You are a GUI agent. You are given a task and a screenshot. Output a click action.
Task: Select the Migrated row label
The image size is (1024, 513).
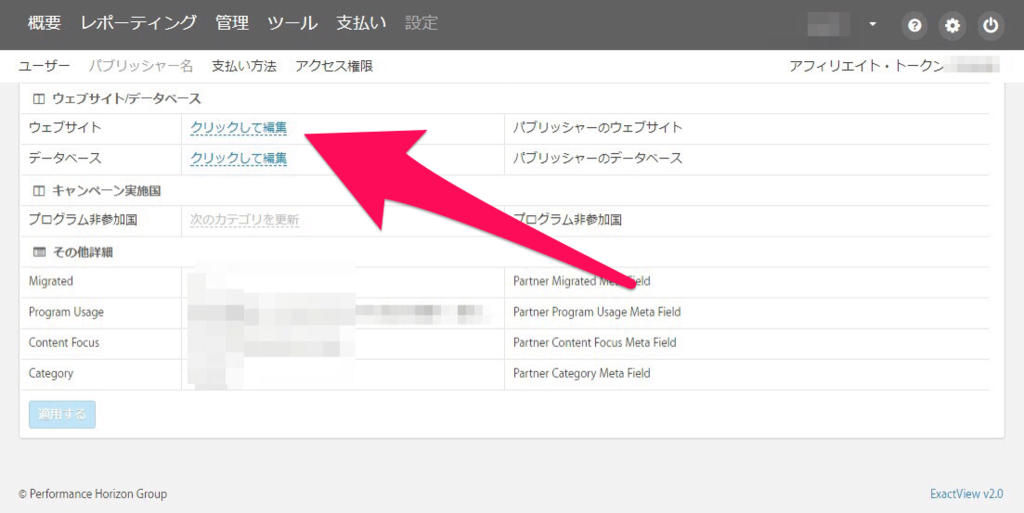pos(51,281)
